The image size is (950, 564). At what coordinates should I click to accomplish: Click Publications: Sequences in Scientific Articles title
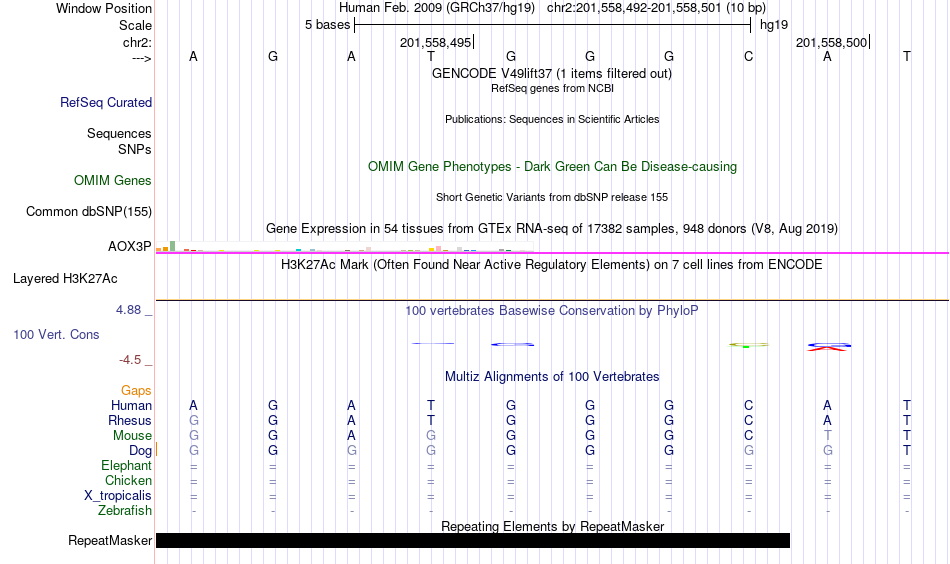(552, 119)
